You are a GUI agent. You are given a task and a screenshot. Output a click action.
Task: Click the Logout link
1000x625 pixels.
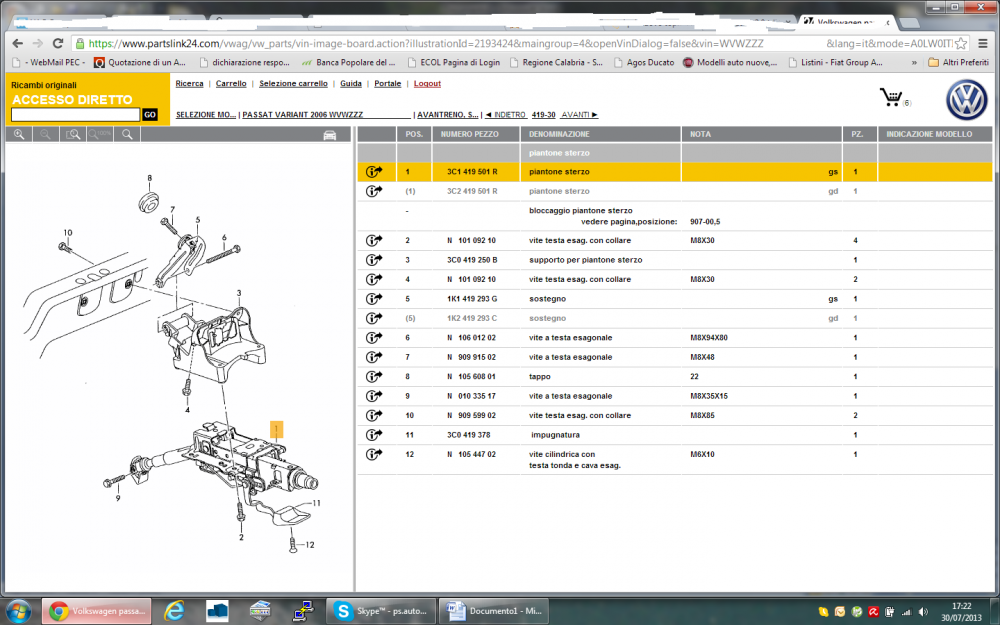(x=427, y=84)
